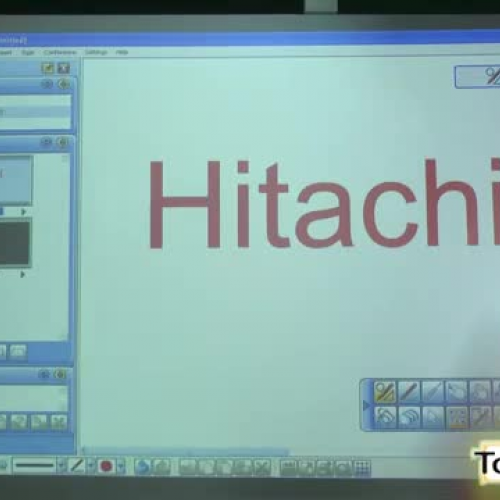
Task: Open the Conference menu
Action: click(x=60, y=52)
